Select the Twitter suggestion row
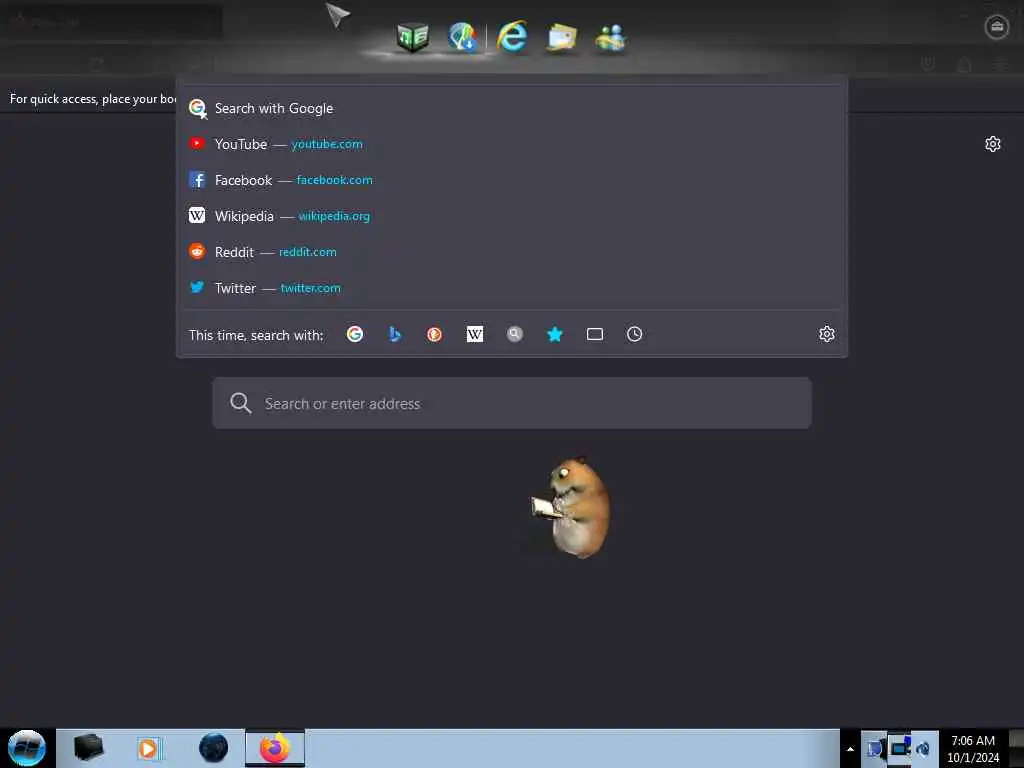 512,288
